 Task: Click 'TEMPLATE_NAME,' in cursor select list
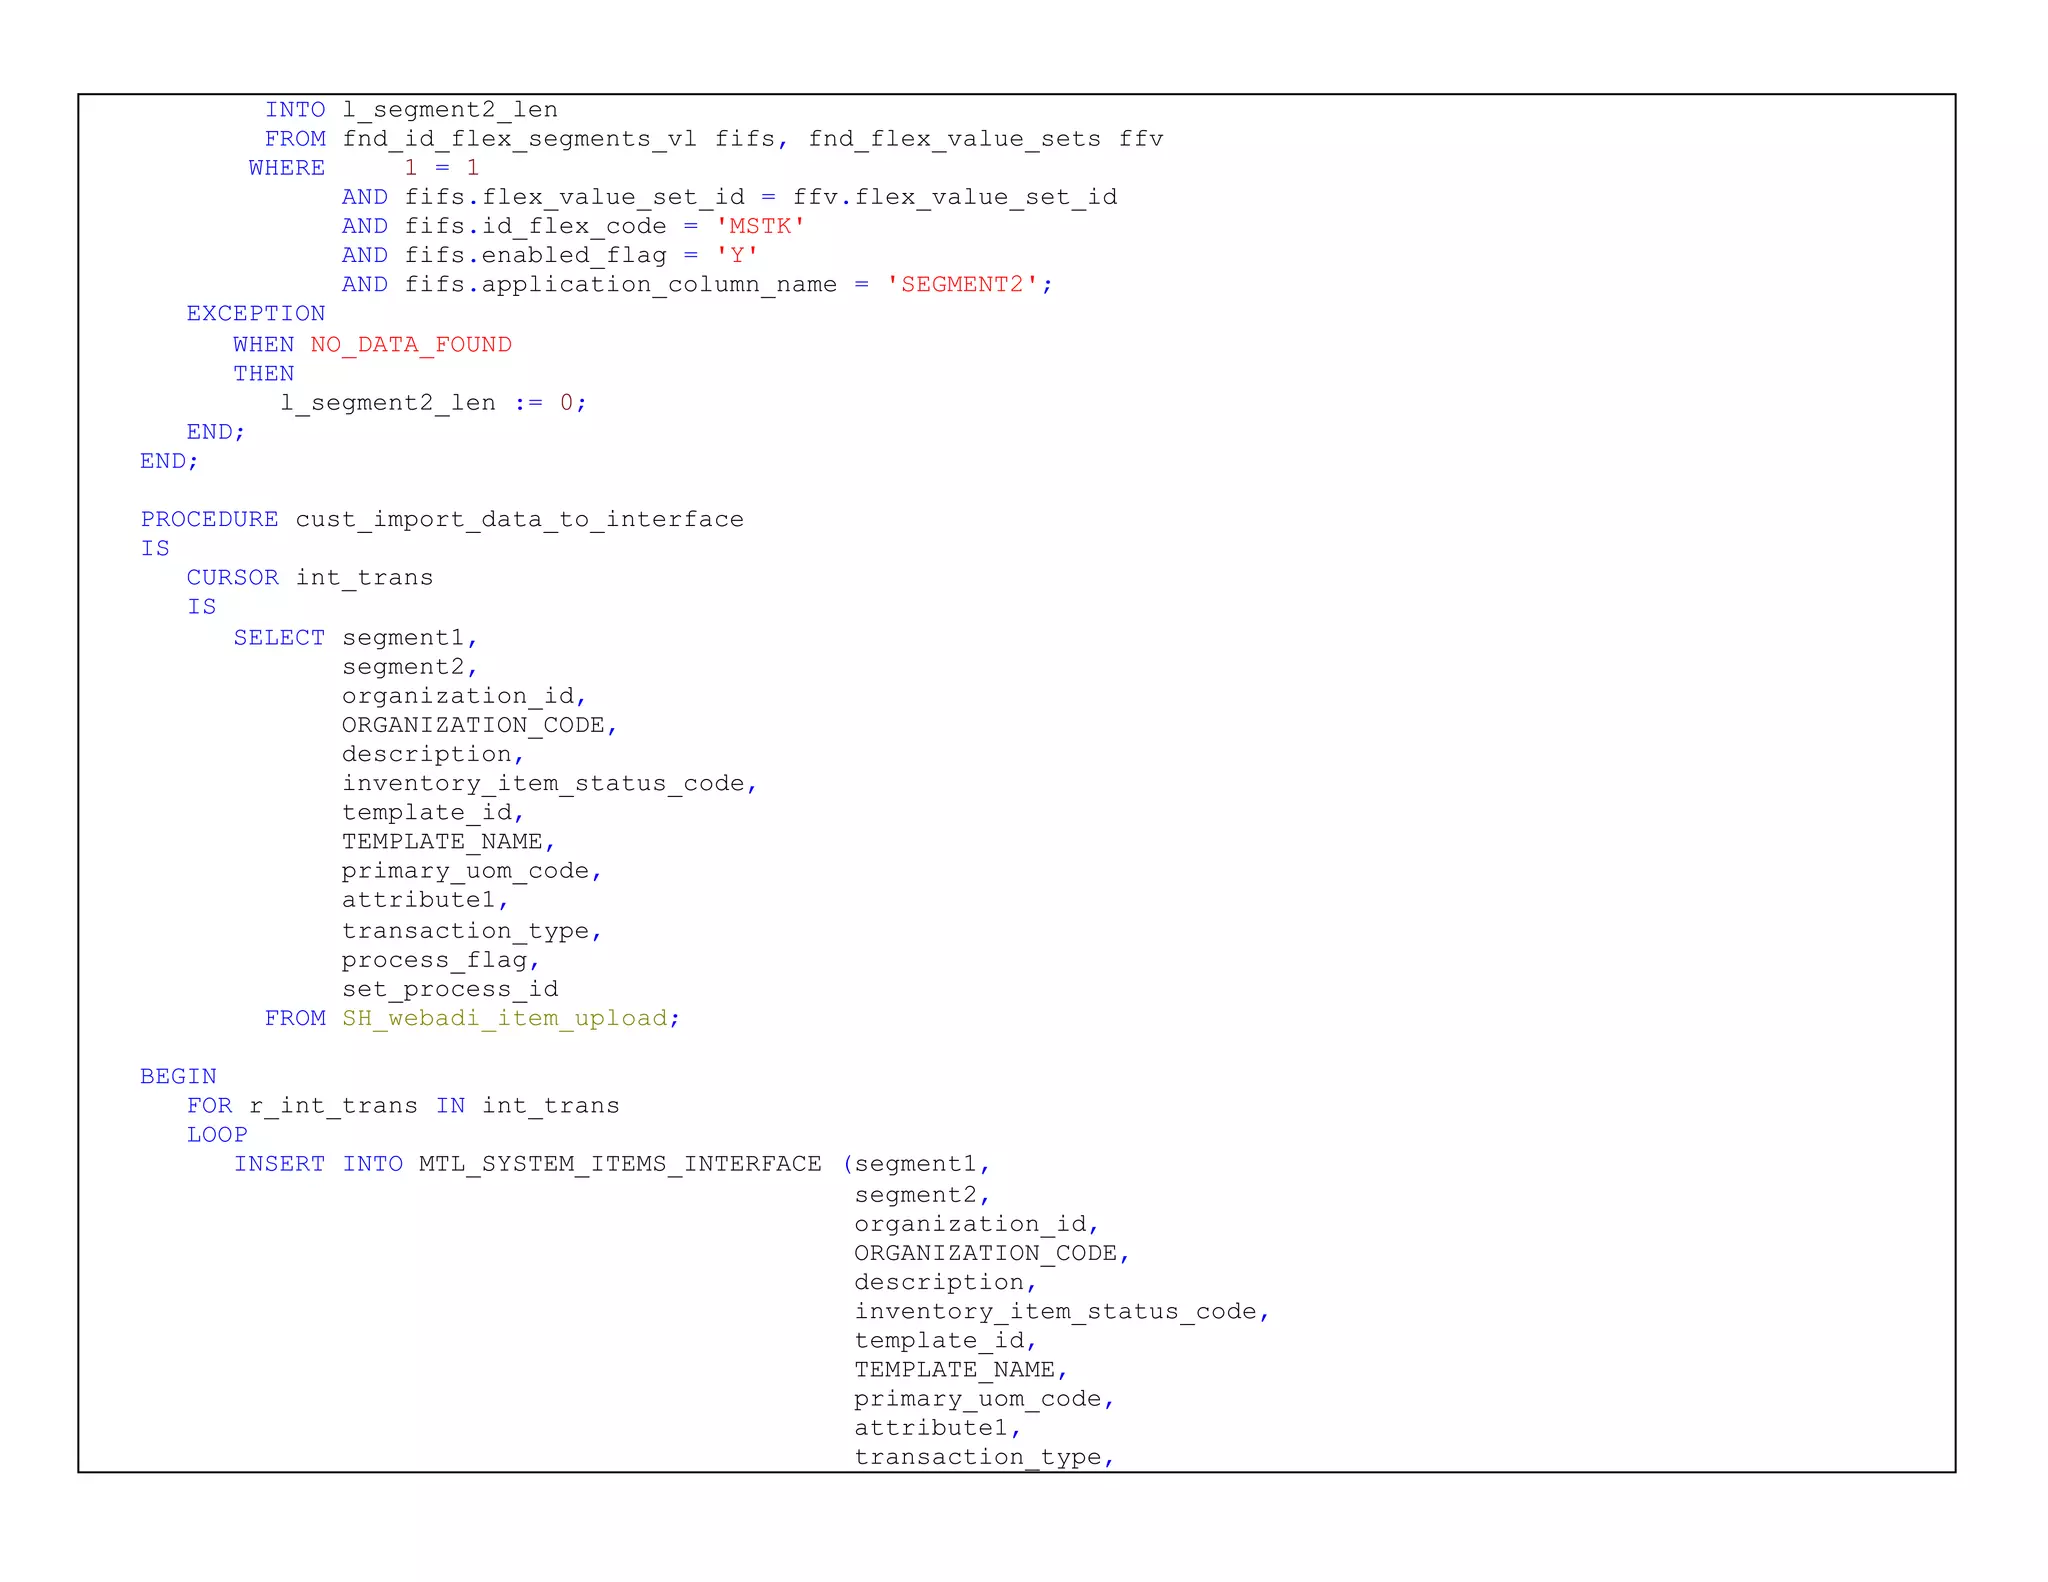(449, 842)
